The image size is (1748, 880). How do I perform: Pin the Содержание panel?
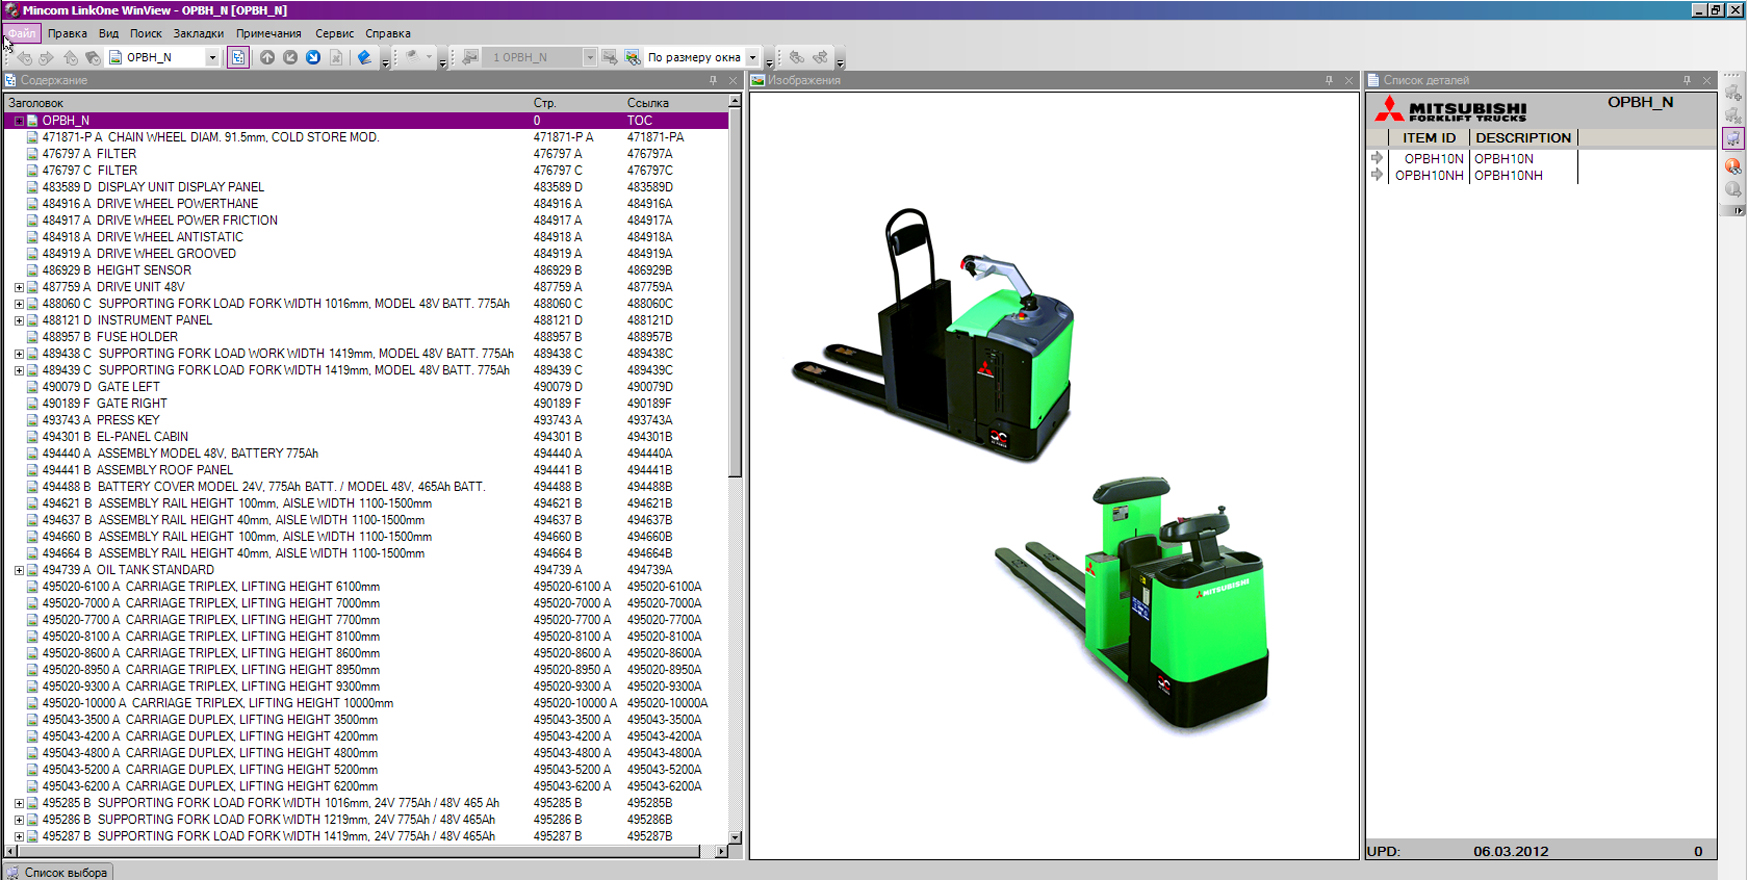(713, 80)
